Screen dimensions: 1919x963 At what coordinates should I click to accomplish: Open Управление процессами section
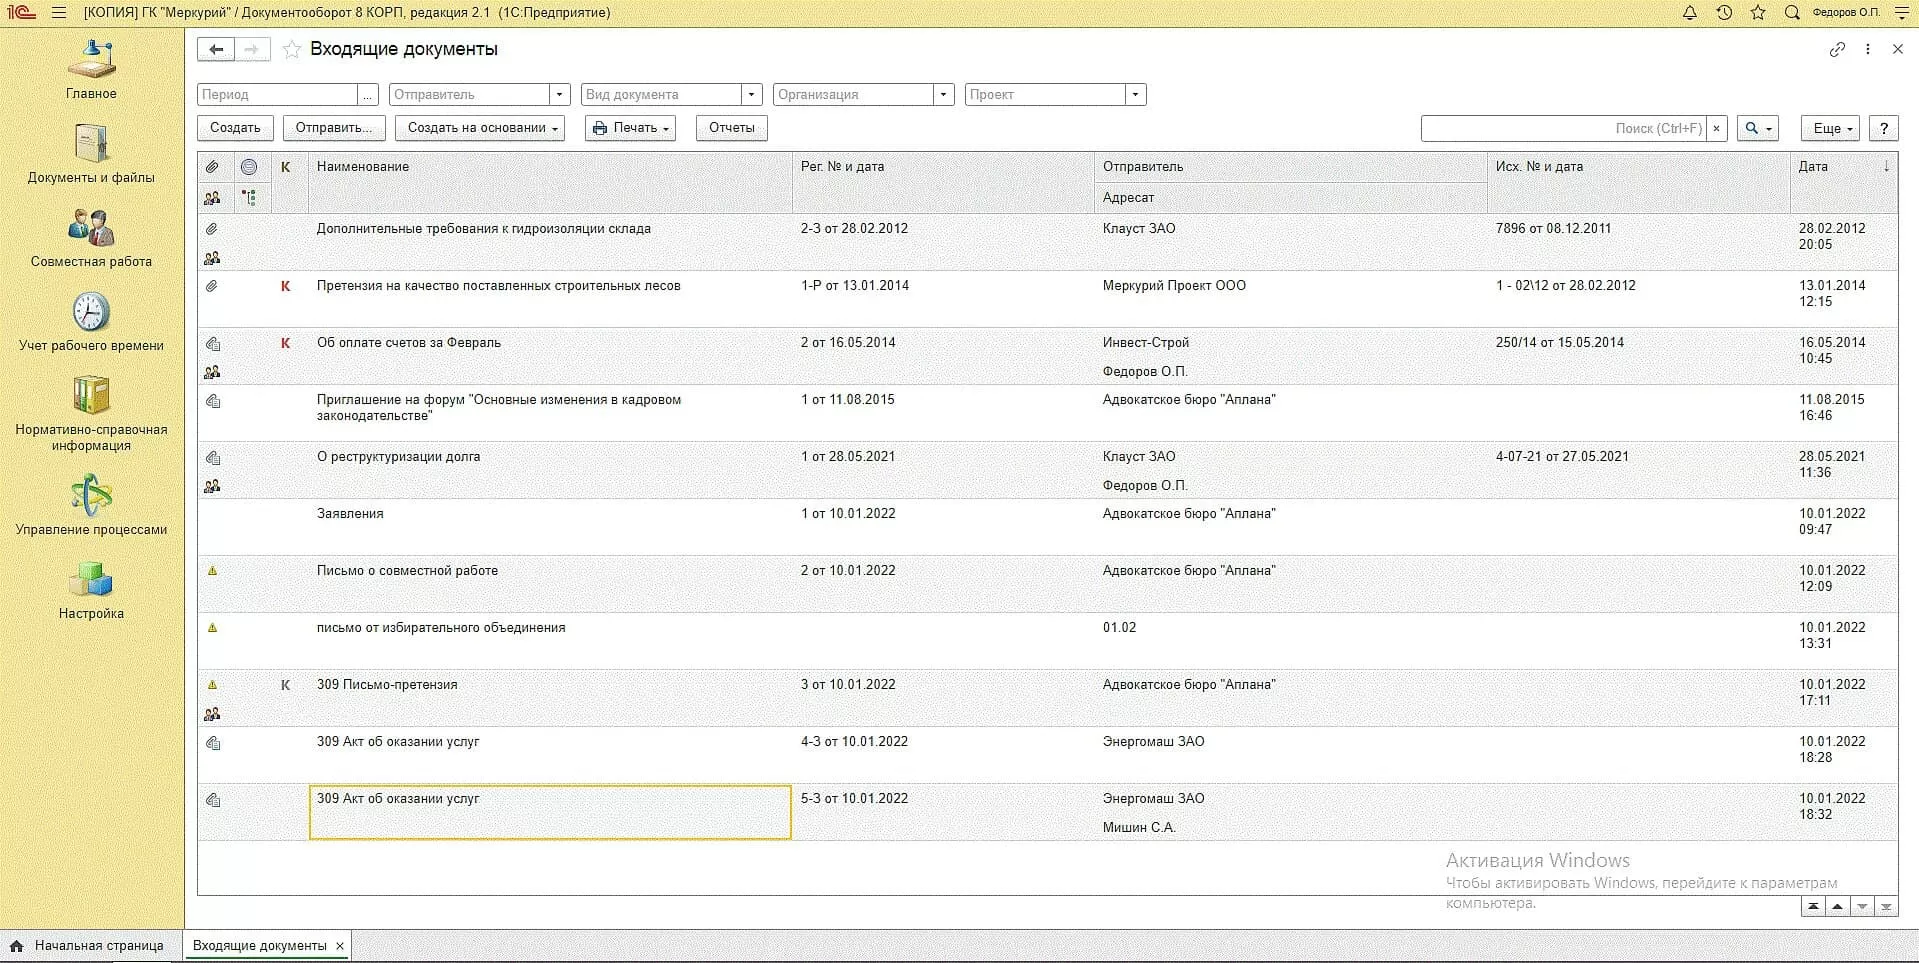(91, 496)
